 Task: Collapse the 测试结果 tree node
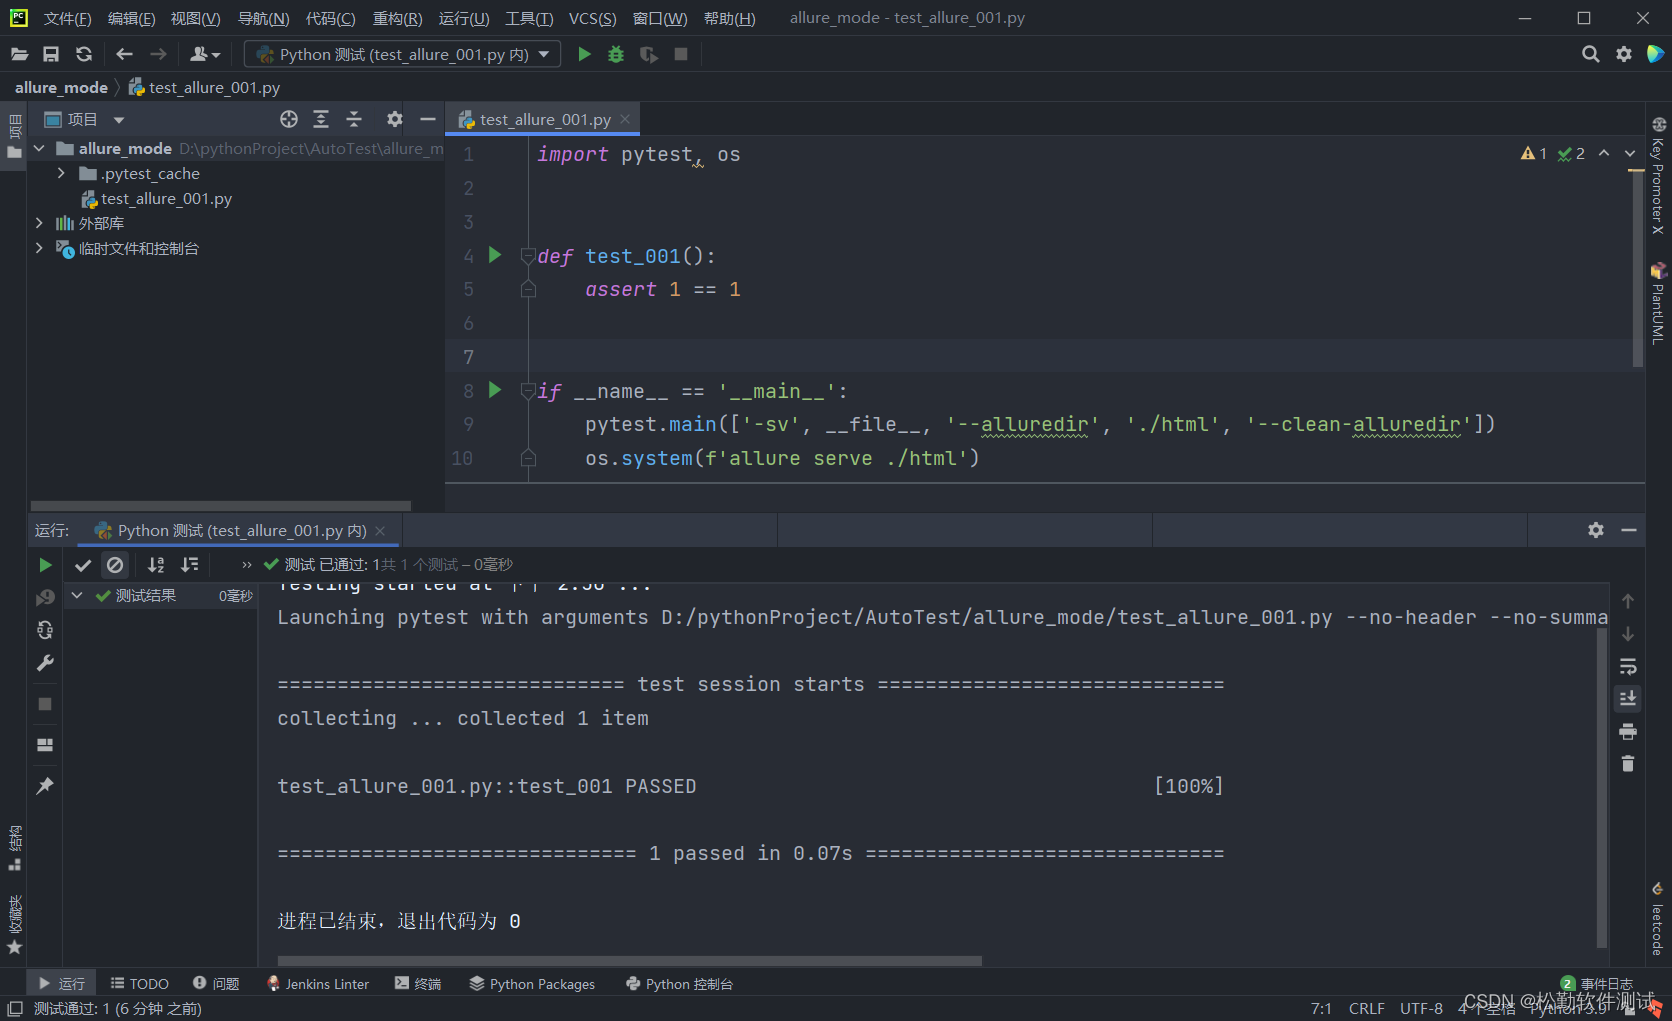[77, 596]
